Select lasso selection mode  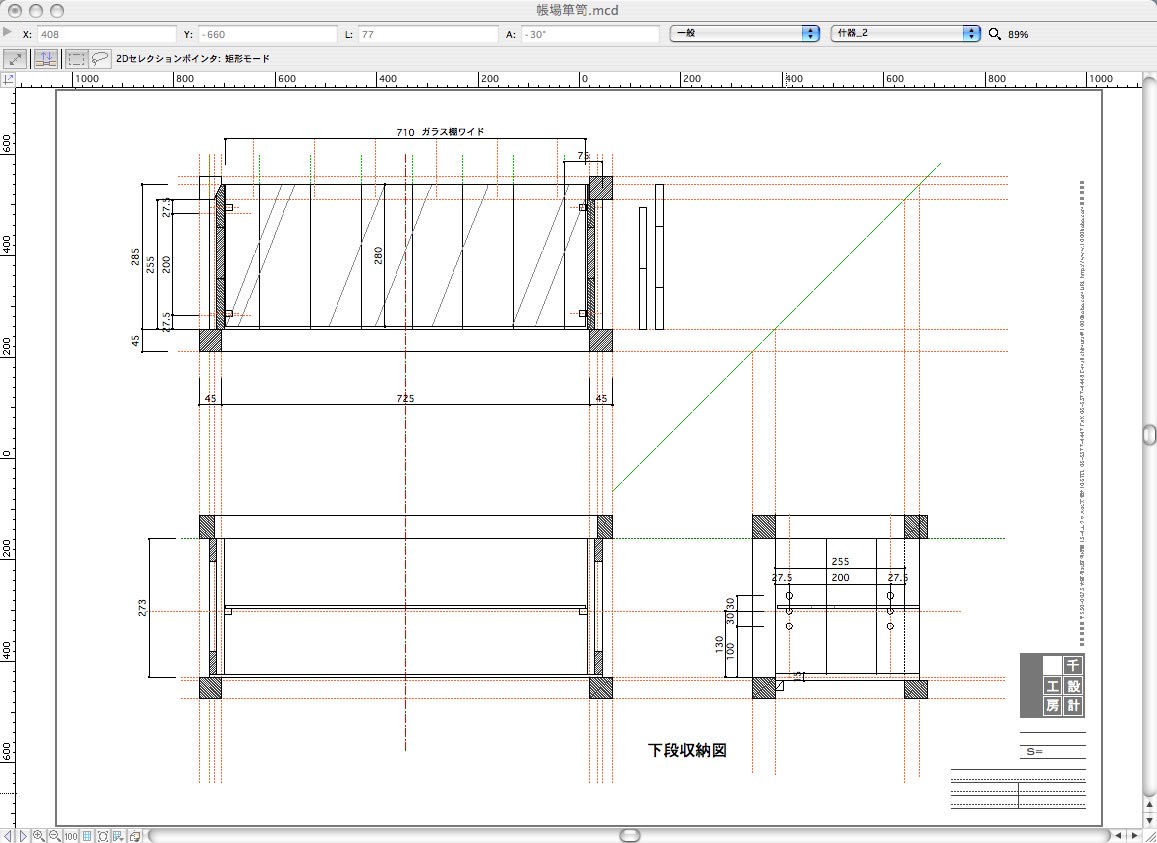(x=100, y=59)
